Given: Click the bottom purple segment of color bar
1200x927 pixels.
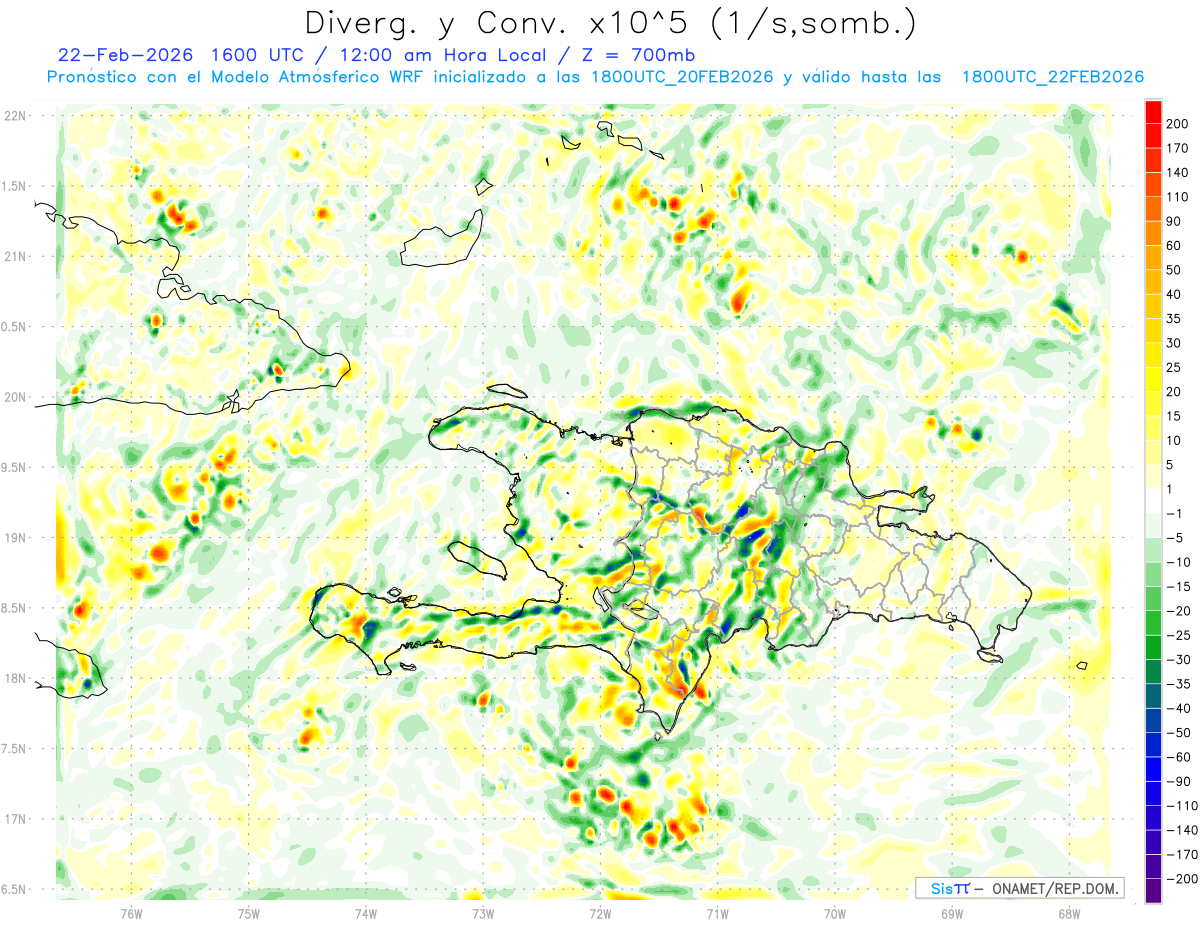Looking at the screenshot, I should pos(1153,892).
